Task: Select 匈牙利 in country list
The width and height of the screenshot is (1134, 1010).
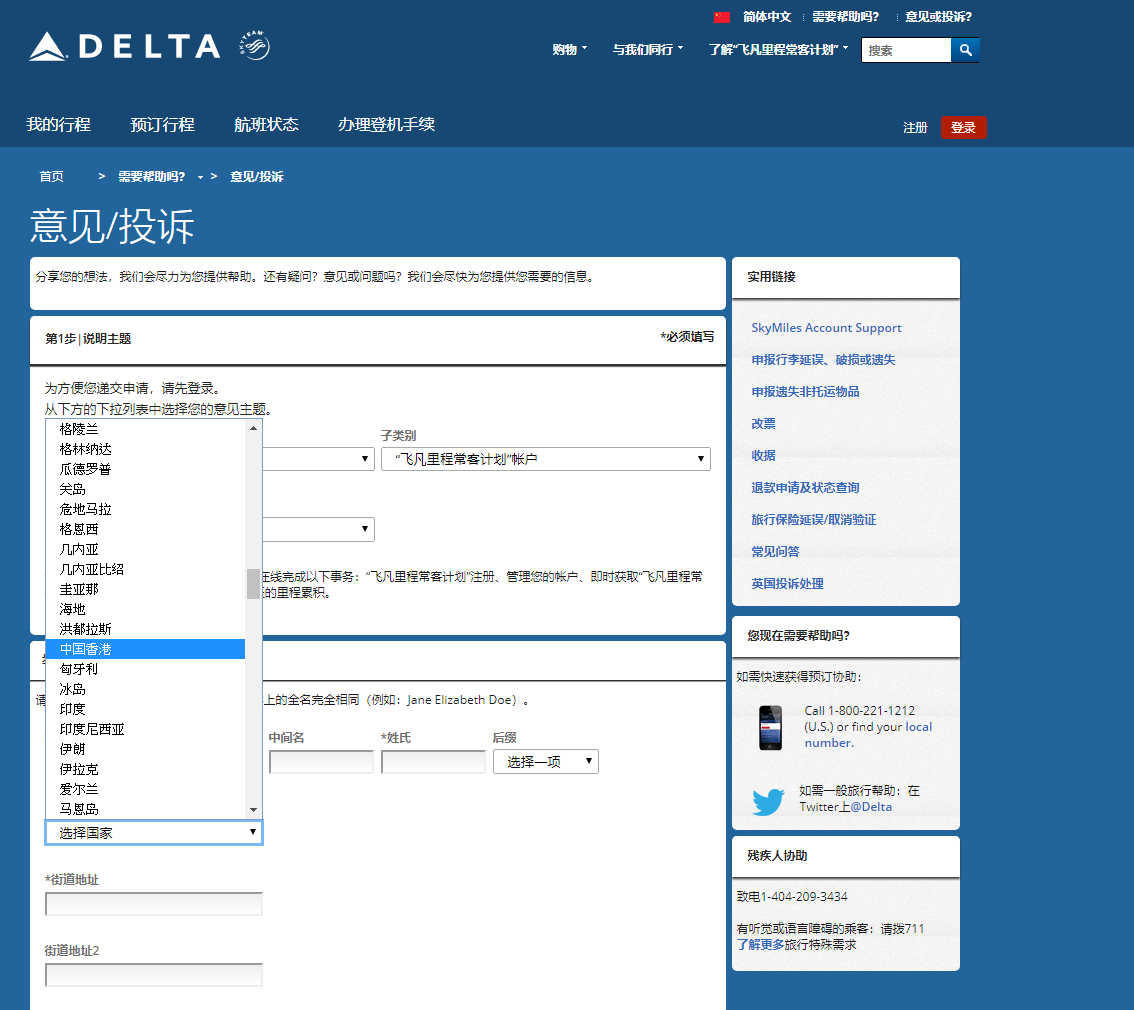Action: (x=145, y=669)
